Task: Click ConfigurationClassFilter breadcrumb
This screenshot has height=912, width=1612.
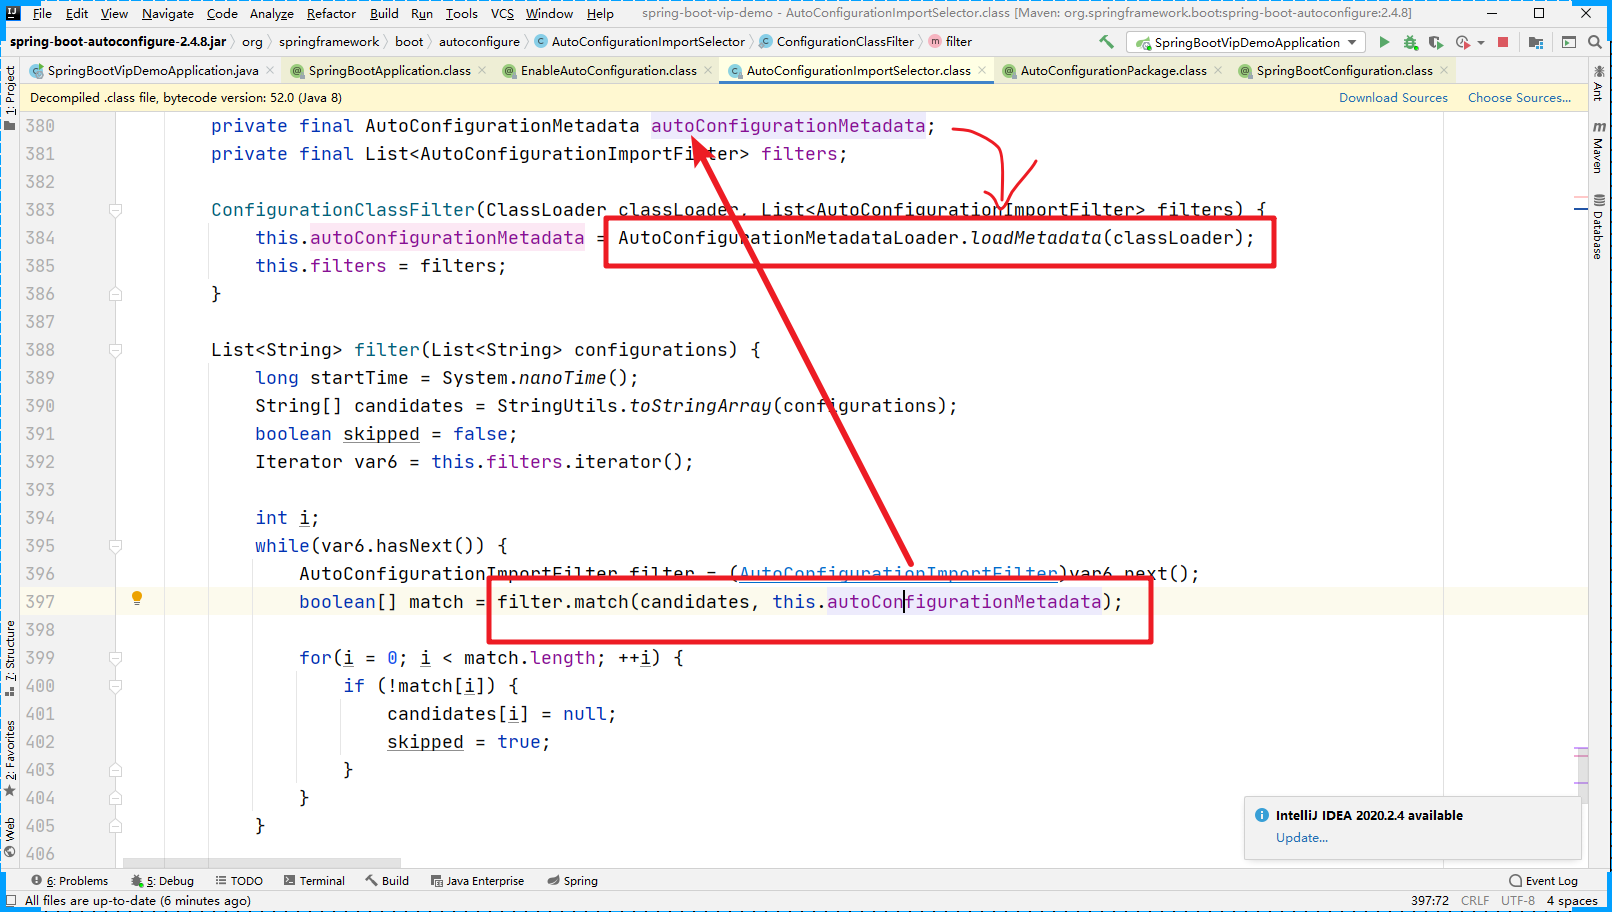Action: [837, 42]
